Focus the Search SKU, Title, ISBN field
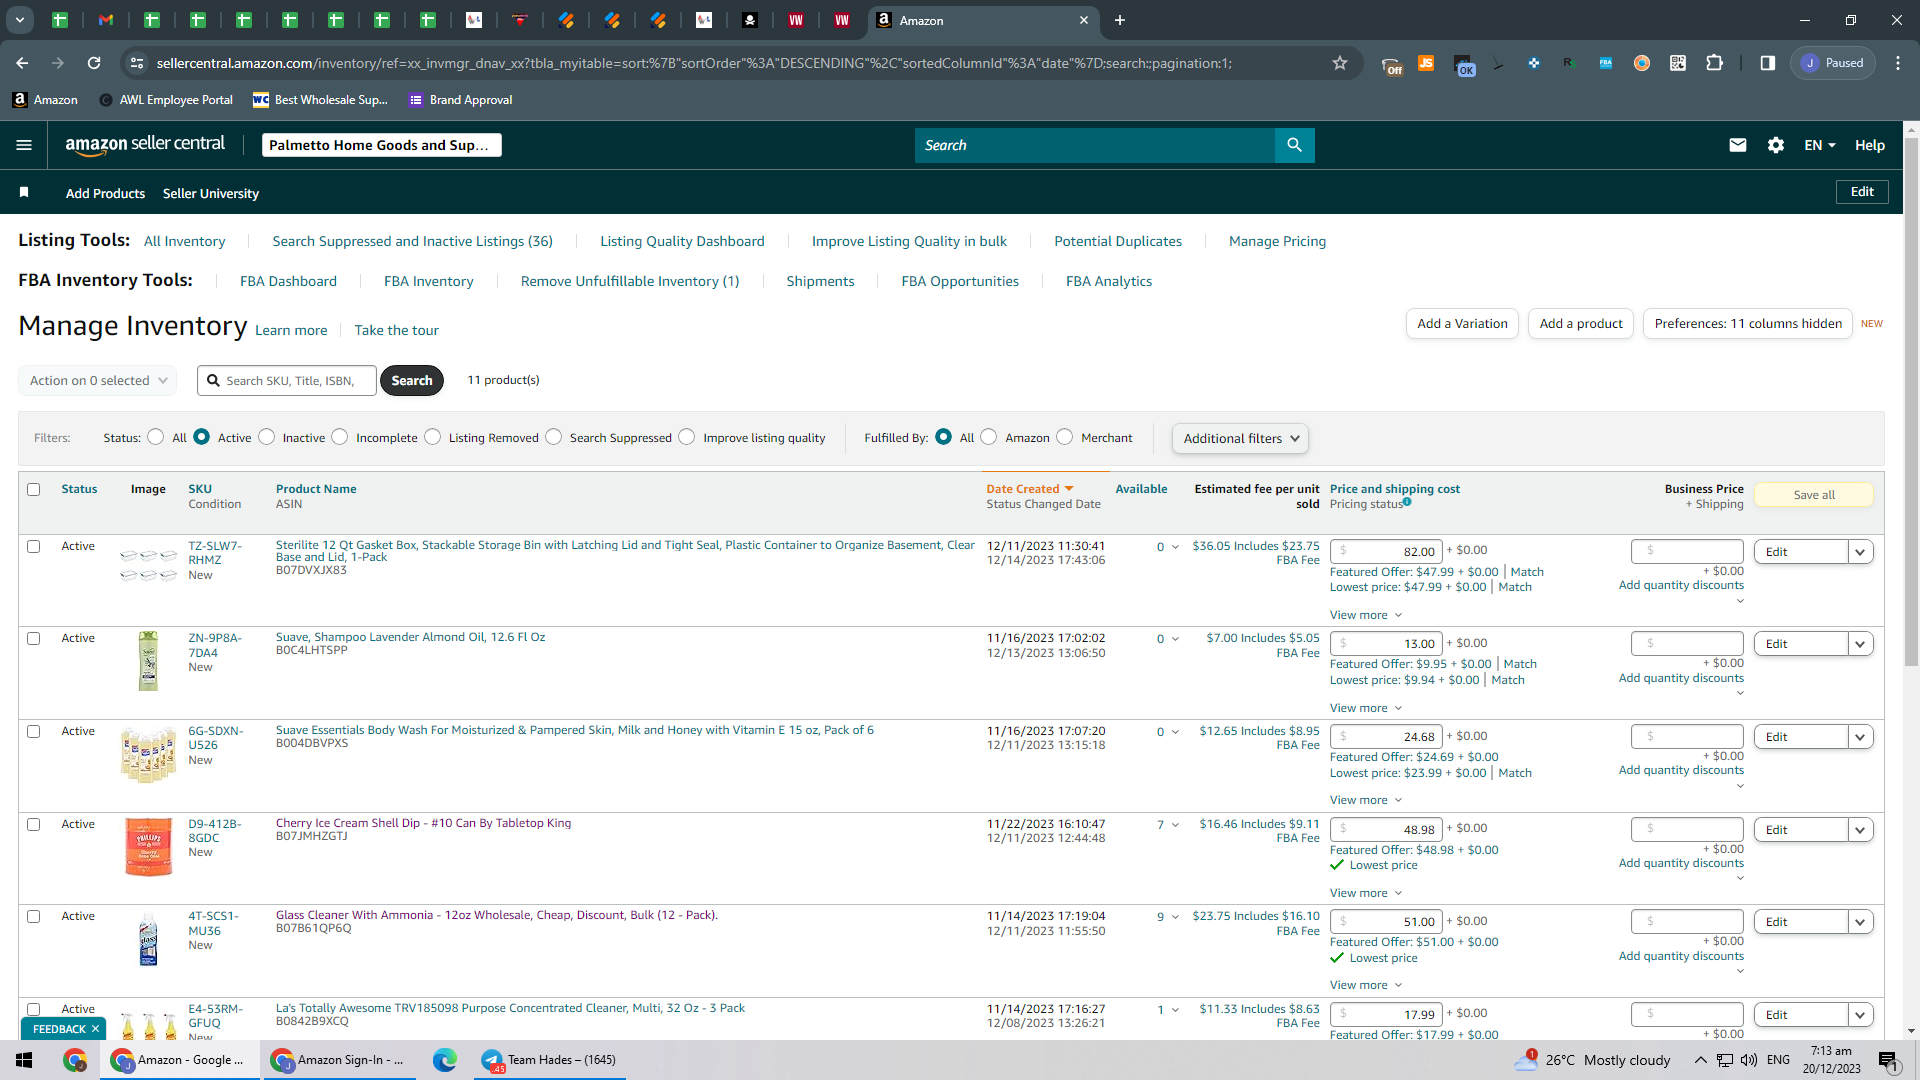Image resolution: width=1920 pixels, height=1080 pixels. pyautogui.click(x=287, y=381)
